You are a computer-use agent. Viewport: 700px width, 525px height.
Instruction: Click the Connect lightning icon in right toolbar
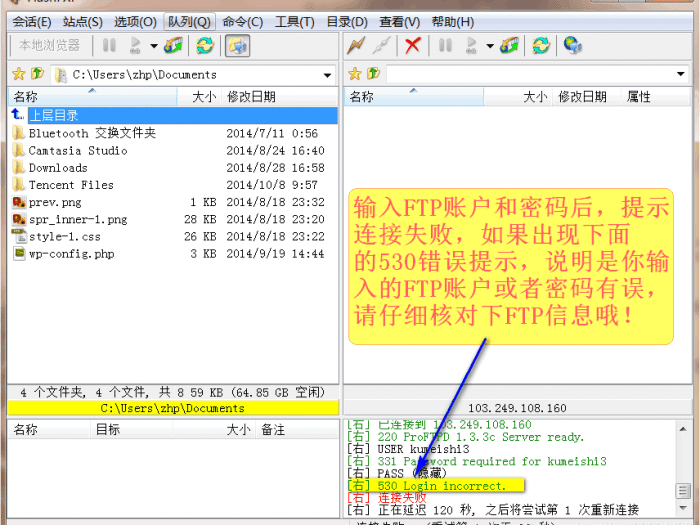356,46
